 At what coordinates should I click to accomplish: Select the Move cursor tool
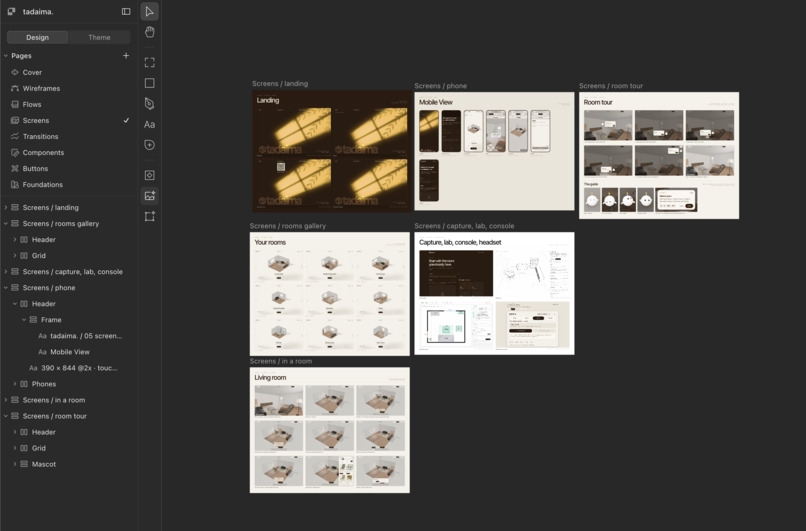(x=150, y=11)
